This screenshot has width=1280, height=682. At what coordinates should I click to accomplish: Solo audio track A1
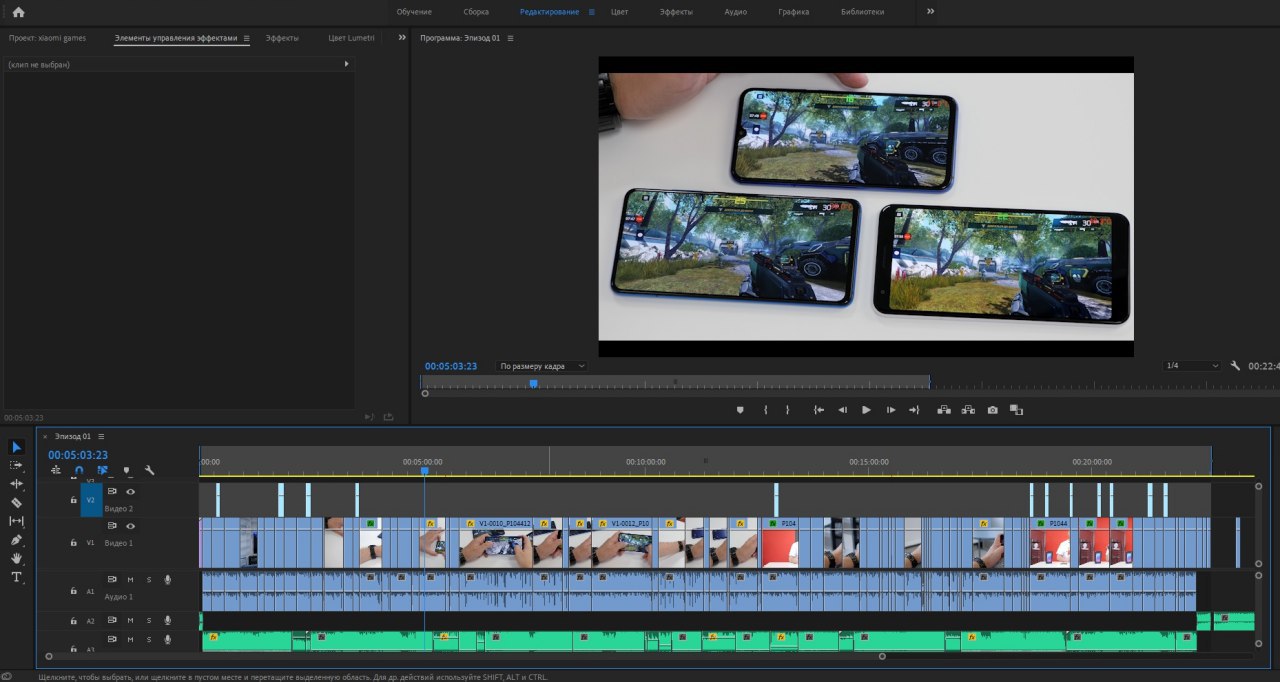coord(149,579)
